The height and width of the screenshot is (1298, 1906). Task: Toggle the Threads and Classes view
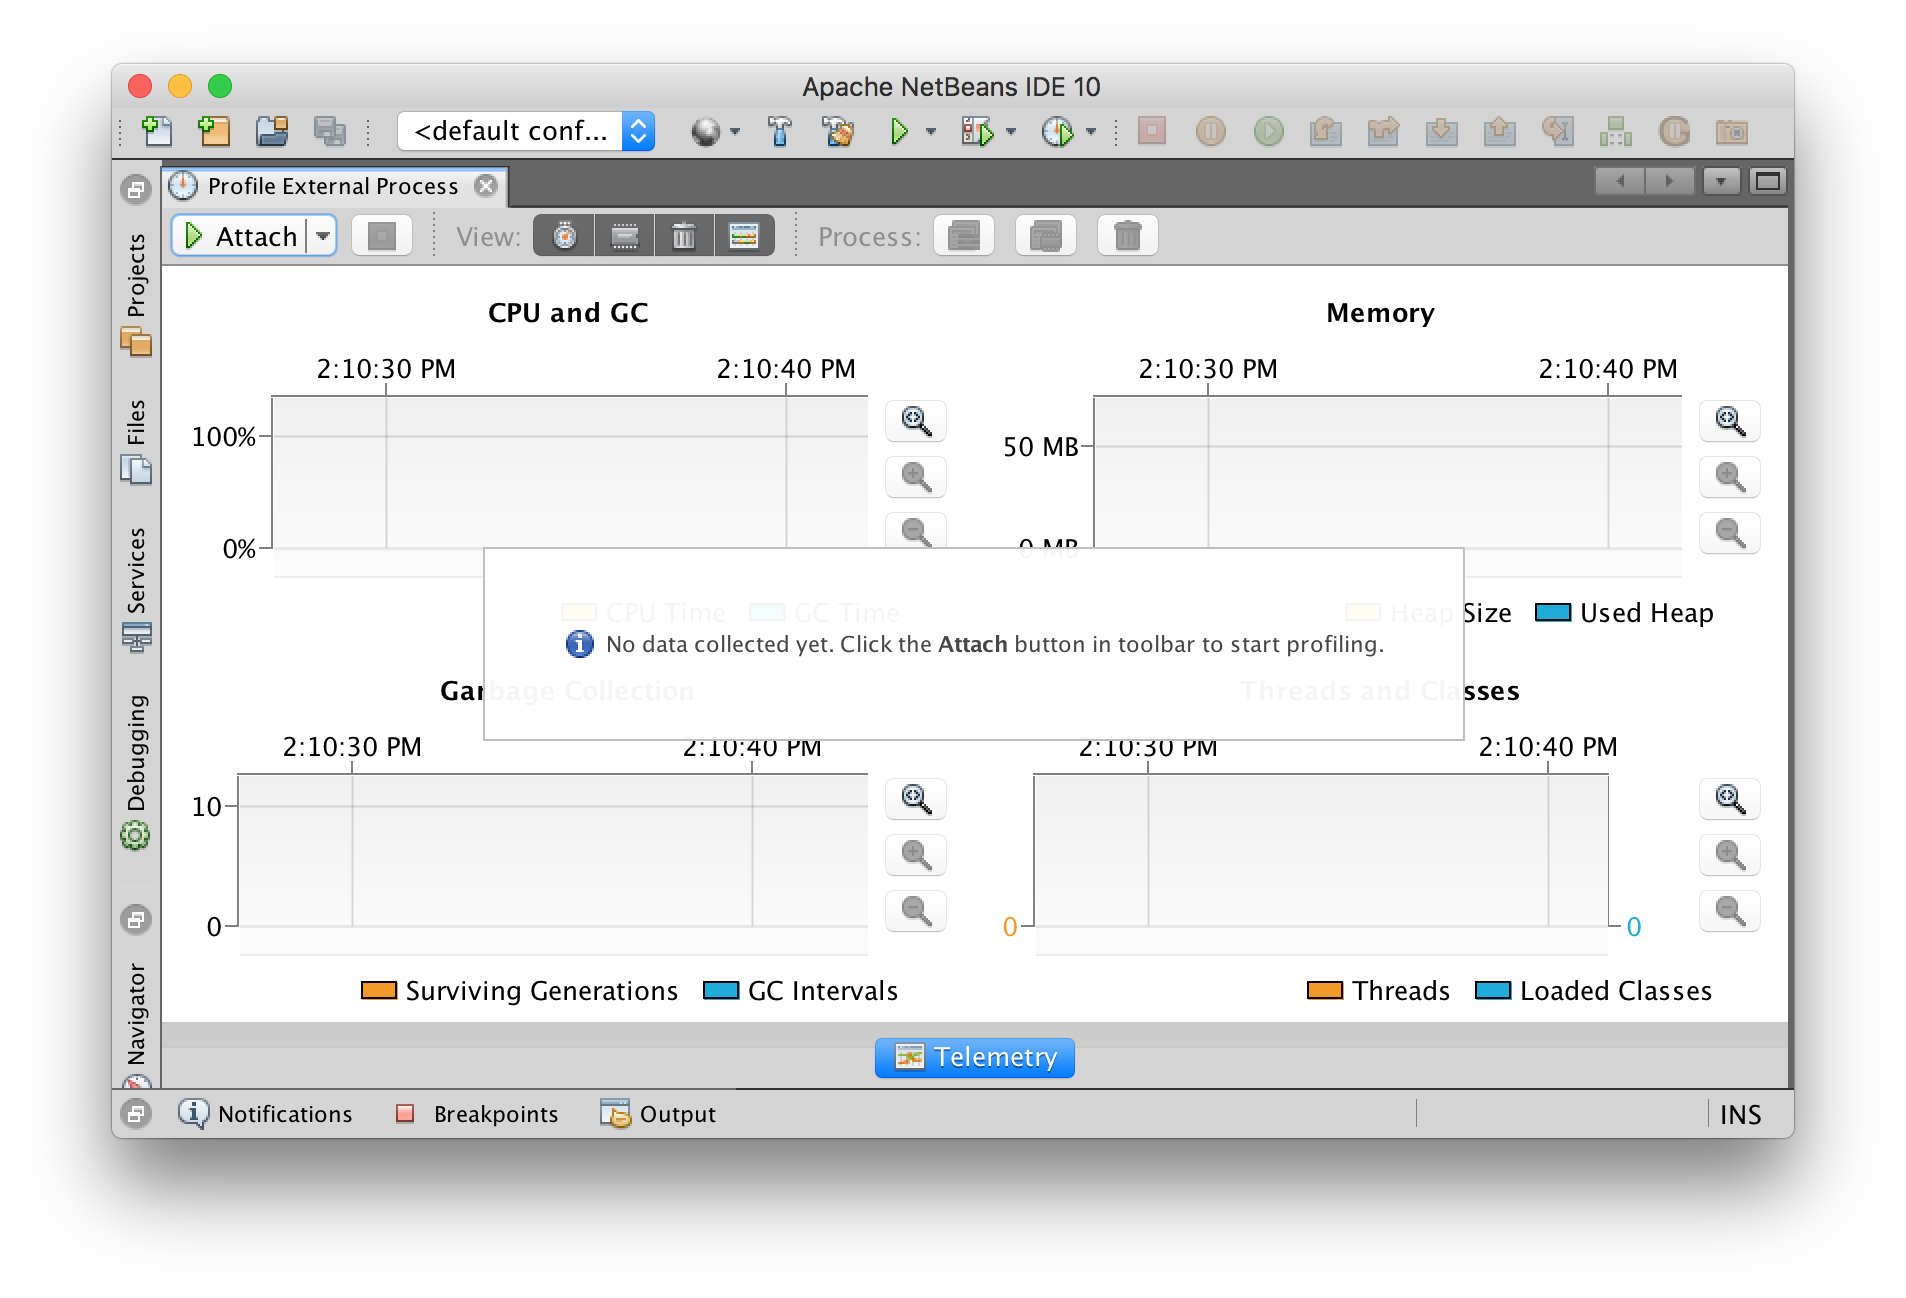pyautogui.click(x=744, y=236)
